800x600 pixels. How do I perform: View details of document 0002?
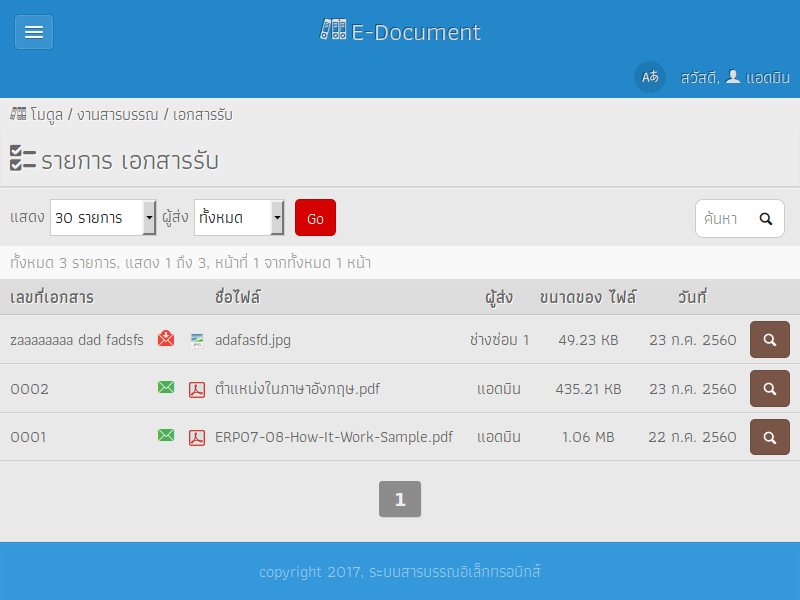pyautogui.click(x=769, y=388)
